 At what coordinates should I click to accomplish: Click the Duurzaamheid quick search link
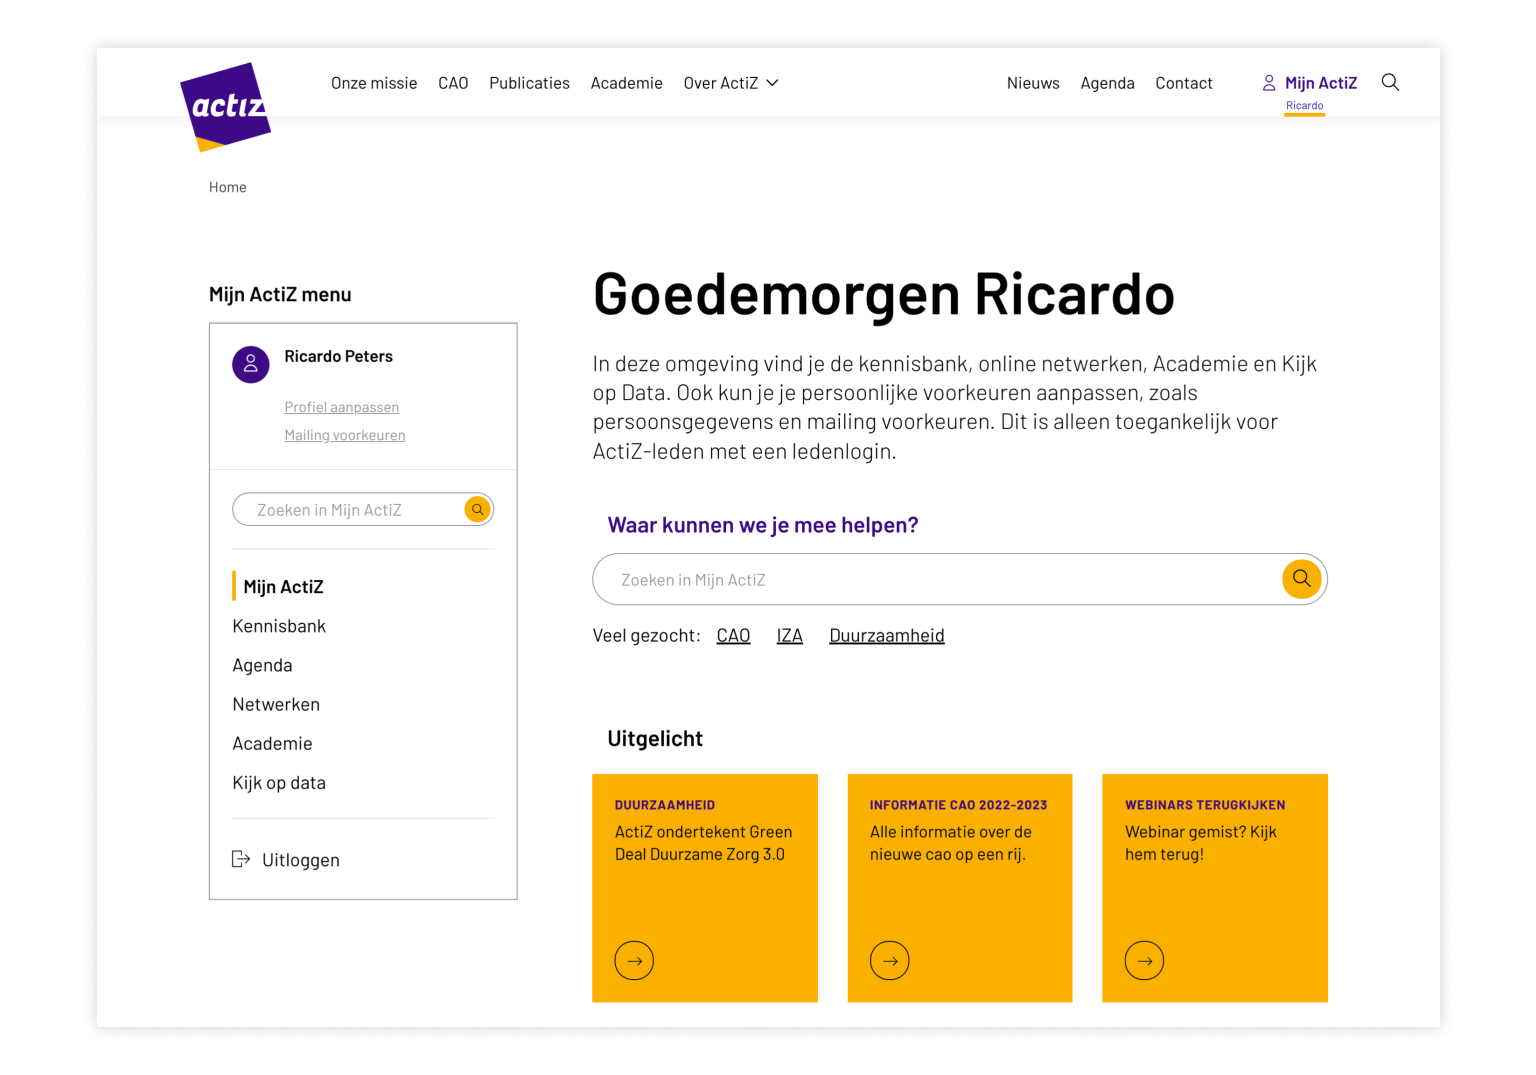(x=886, y=634)
